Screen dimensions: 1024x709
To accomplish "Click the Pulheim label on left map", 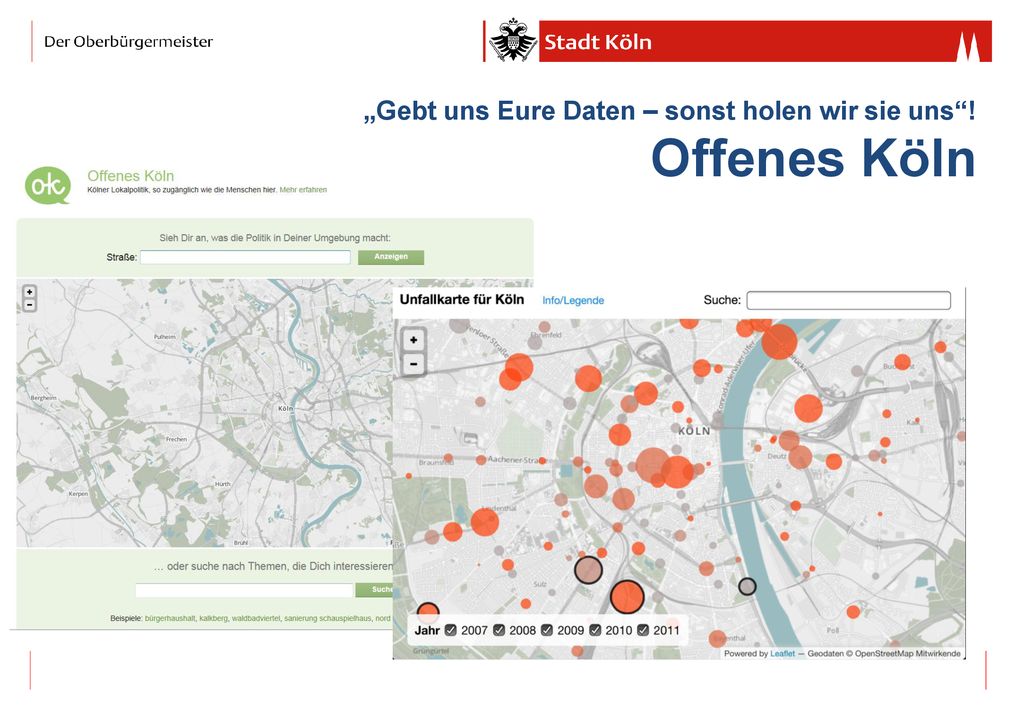I will 165,337.
